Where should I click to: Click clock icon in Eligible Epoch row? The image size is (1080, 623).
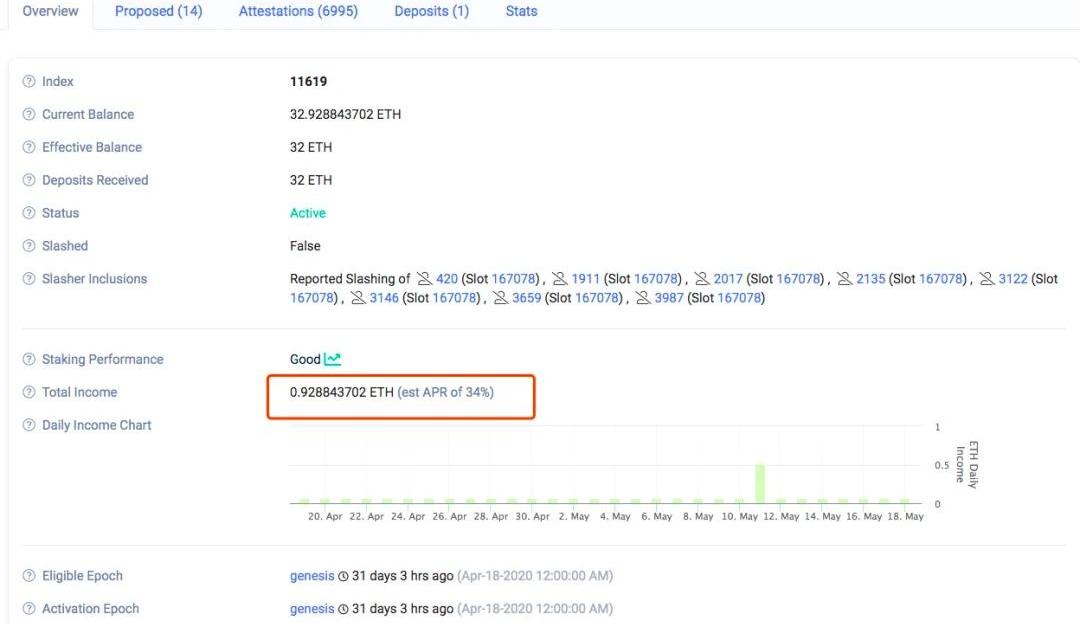click(343, 576)
